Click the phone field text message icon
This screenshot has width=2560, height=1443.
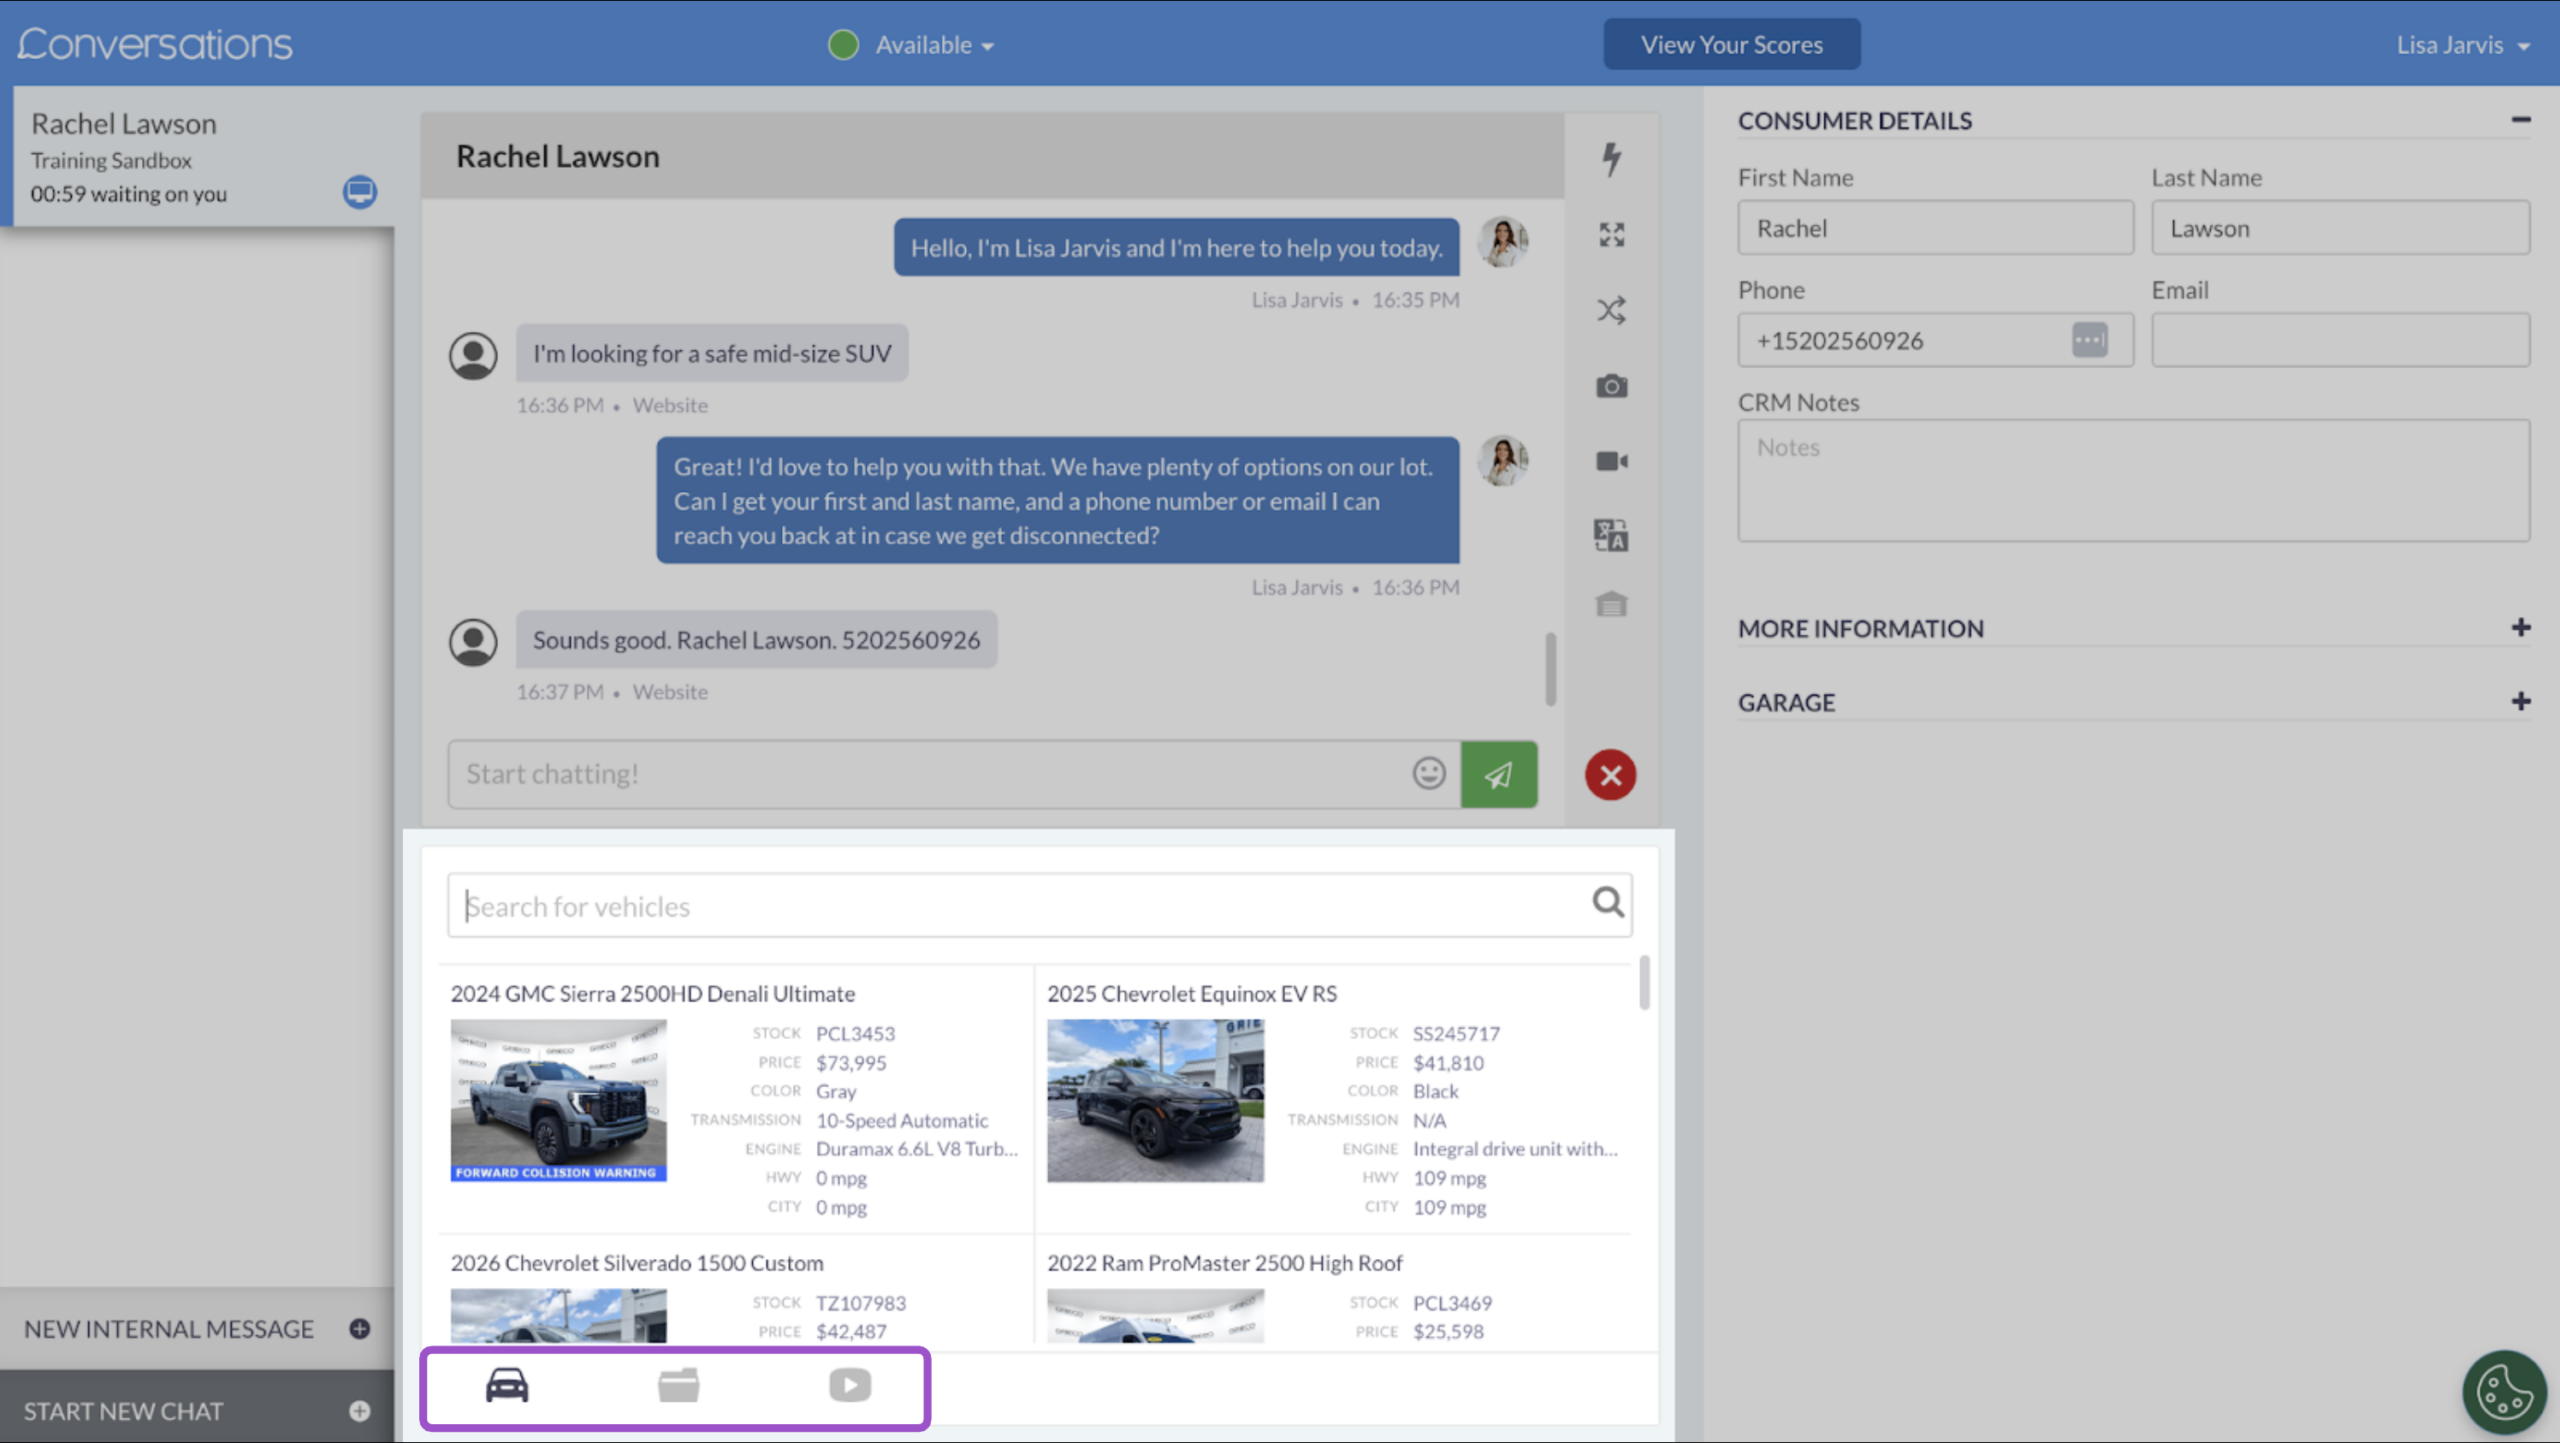(2090, 340)
